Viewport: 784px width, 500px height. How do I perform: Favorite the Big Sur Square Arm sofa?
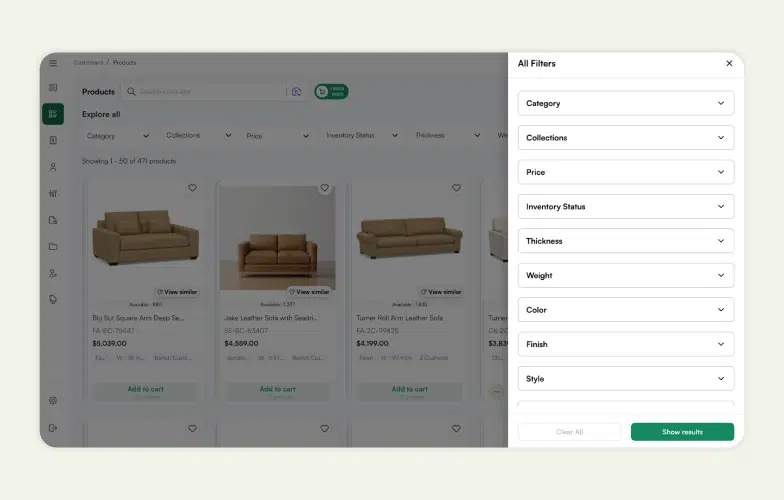tap(192, 188)
